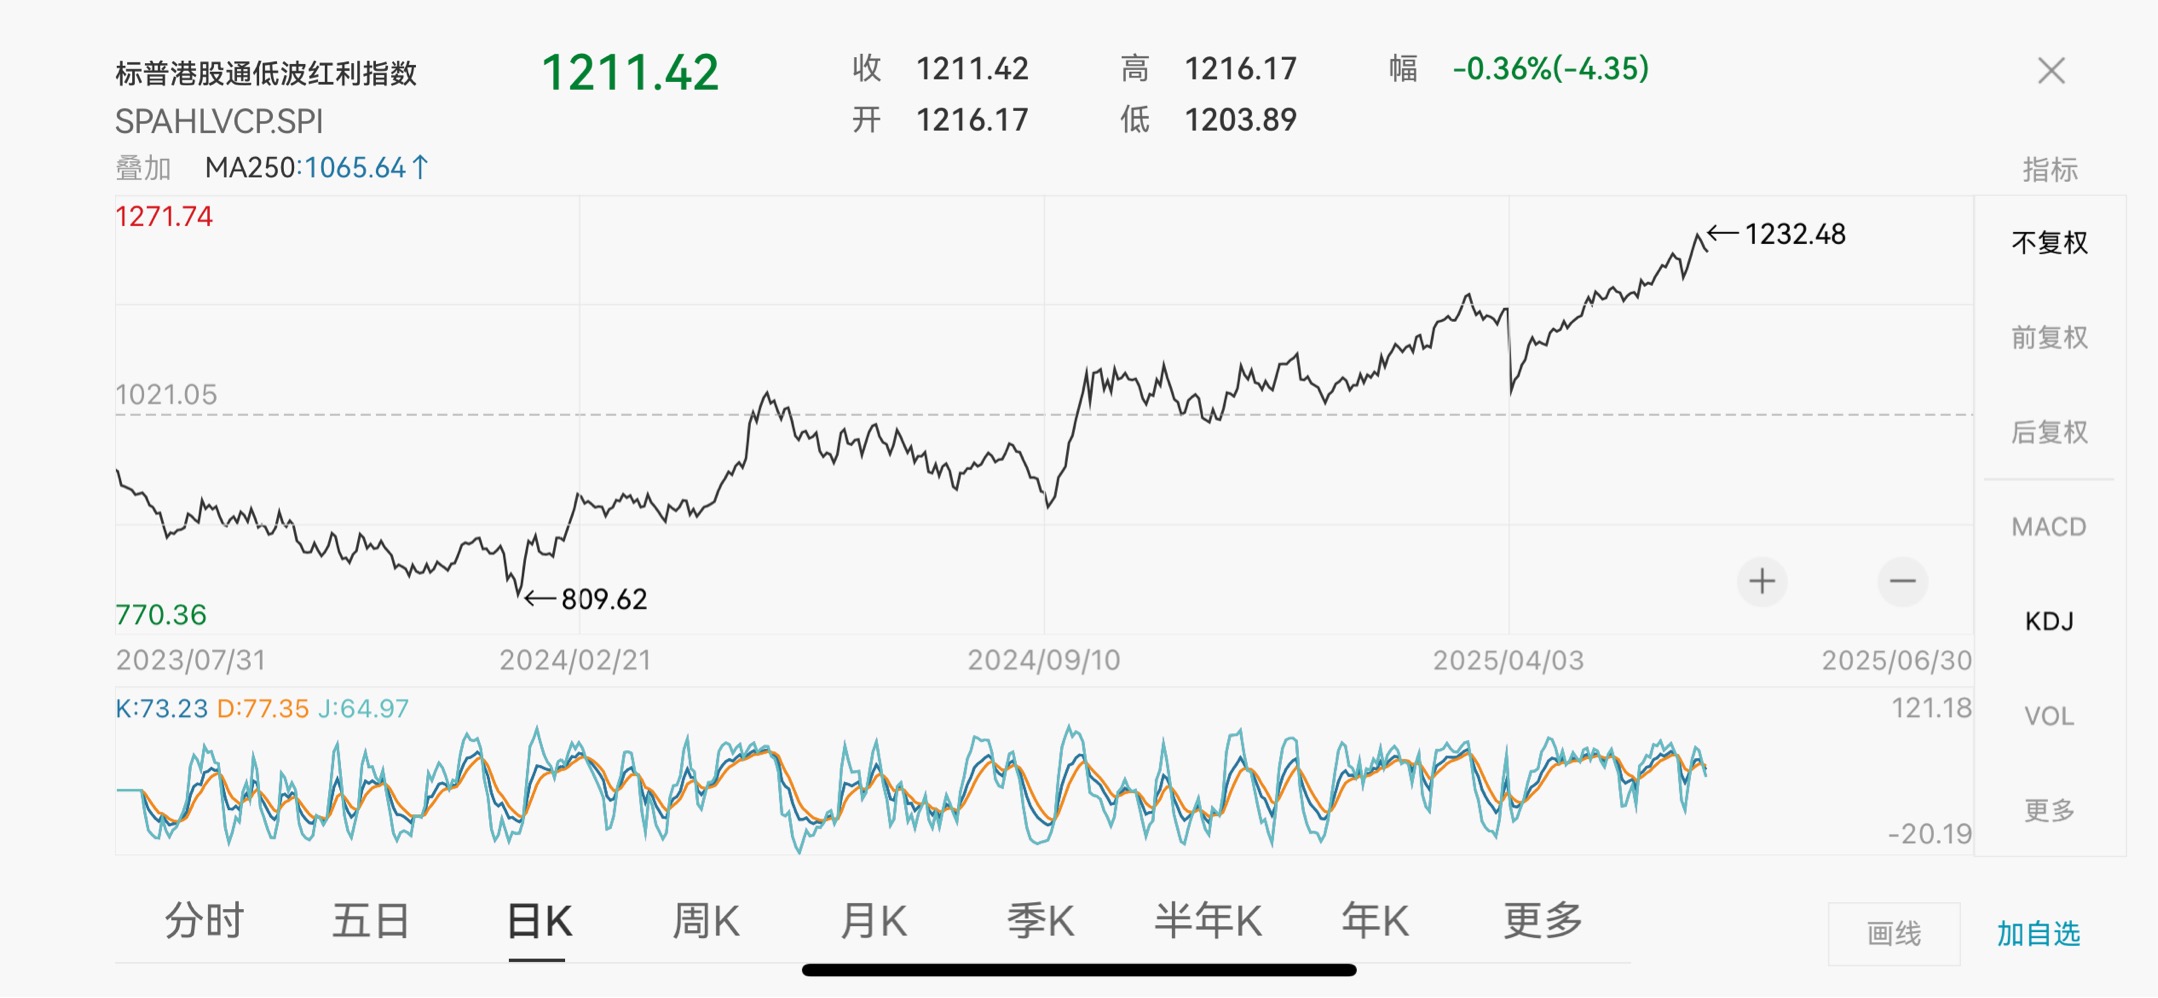The width and height of the screenshot is (2158, 998).
Task: Click the ticker code SPAHLVCP.SPI
Action: coord(219,122)
